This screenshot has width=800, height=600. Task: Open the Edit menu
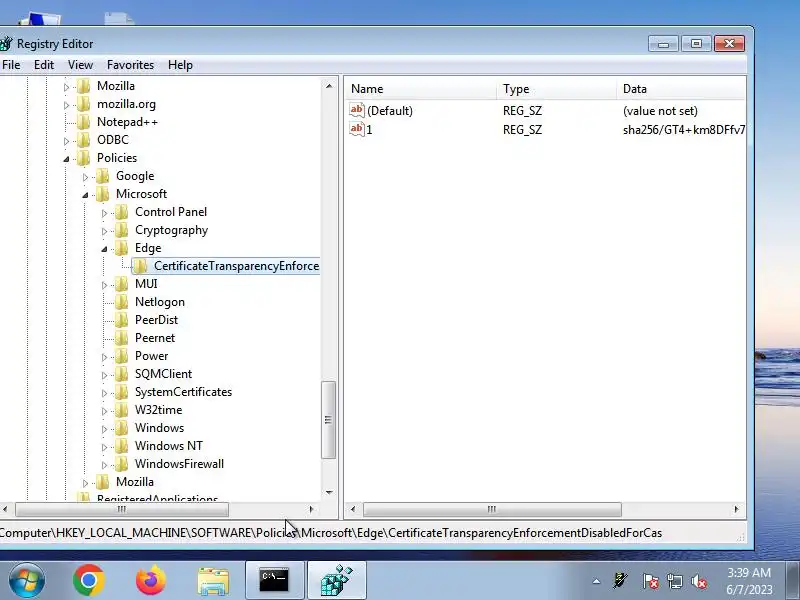click(44, 65)
